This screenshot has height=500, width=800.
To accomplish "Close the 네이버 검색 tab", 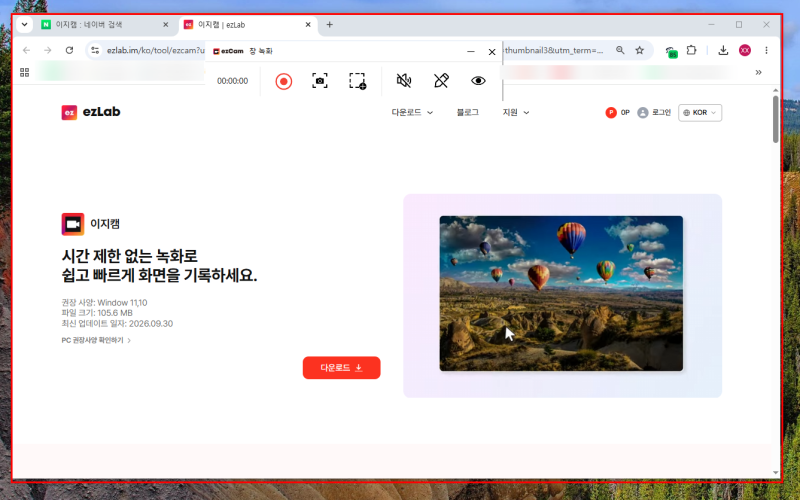I will point(165,24).
